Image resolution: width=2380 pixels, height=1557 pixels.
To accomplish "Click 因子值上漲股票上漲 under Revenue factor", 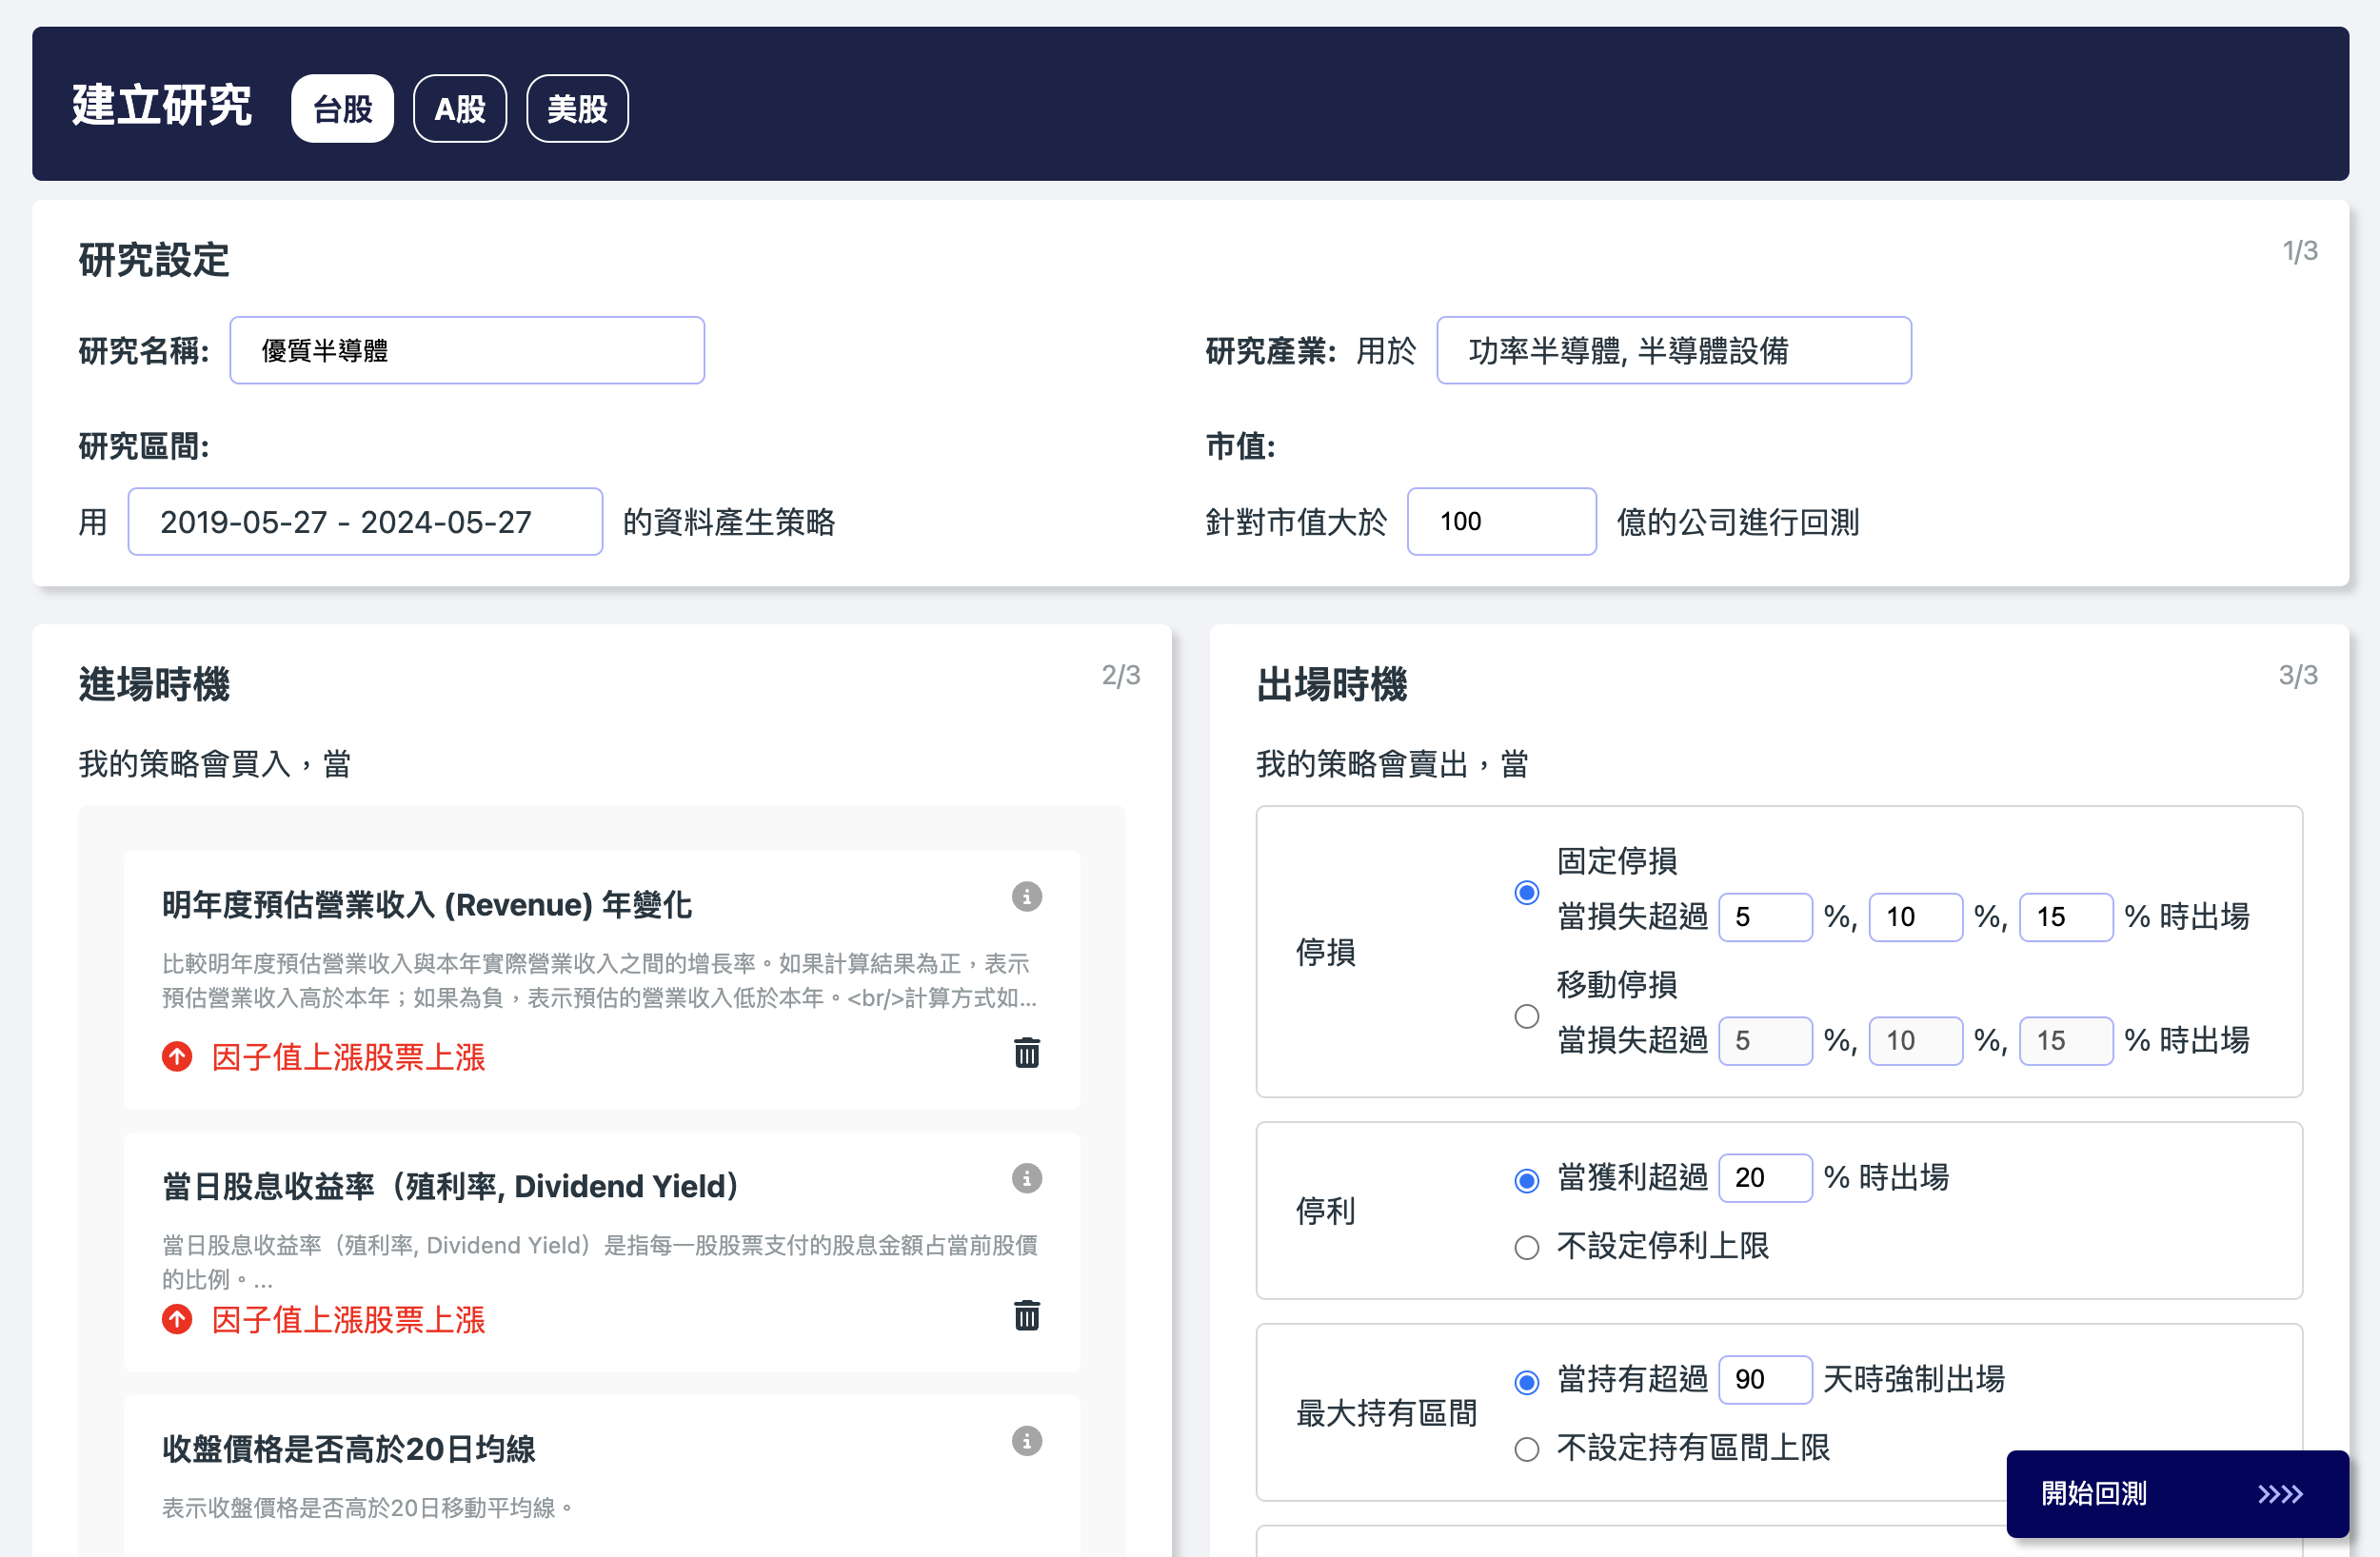I will click(348, 1057).
